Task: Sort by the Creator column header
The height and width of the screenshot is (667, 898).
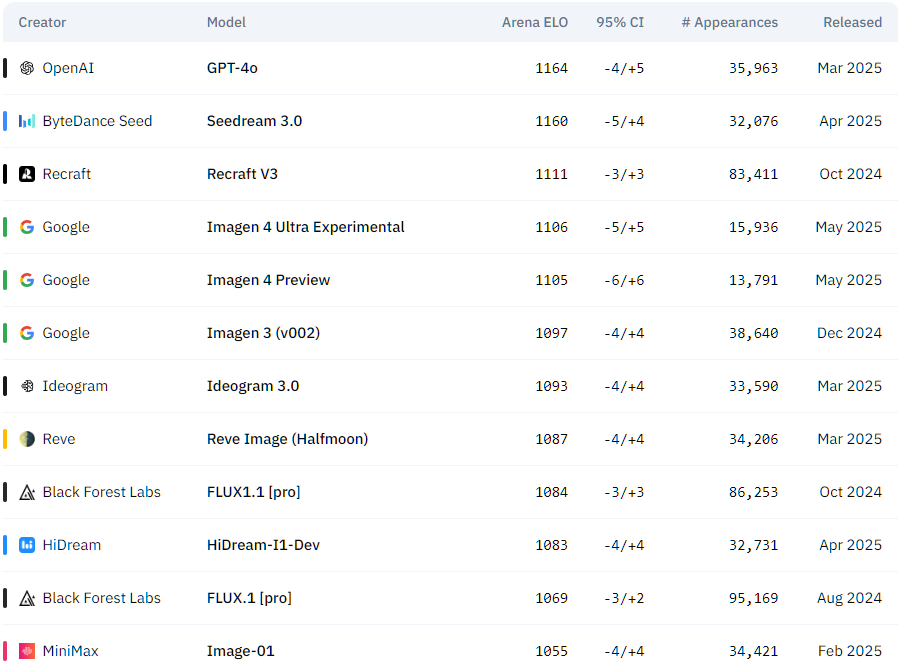Action: (42, 22)
